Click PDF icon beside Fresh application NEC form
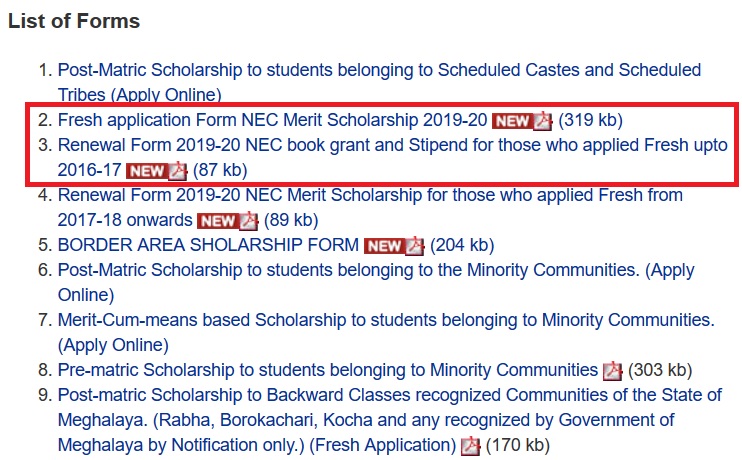 (543, 121)
